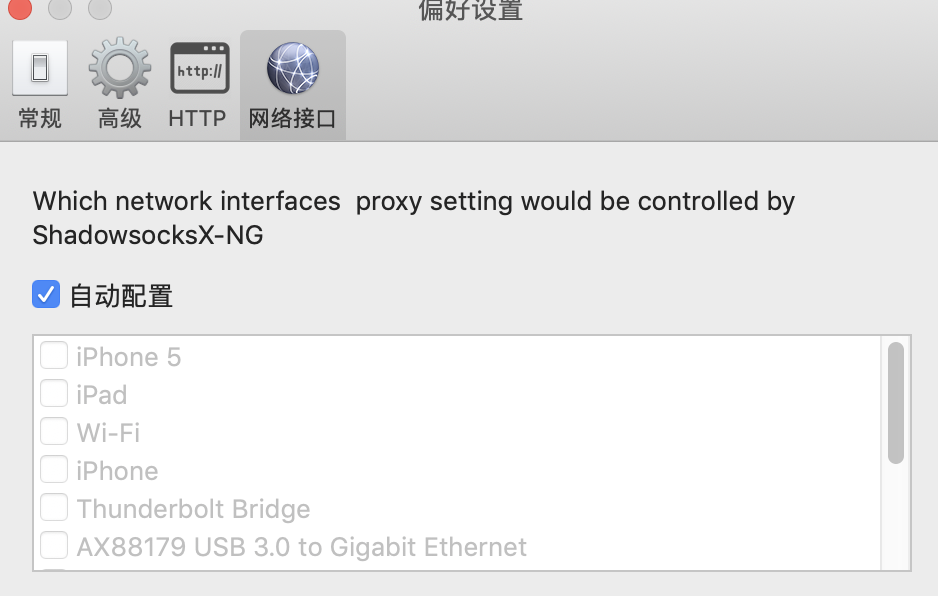This screenshot has height=596, width=938.
Task: Switch to the HTTP tab
Action: tap(198, 85)
